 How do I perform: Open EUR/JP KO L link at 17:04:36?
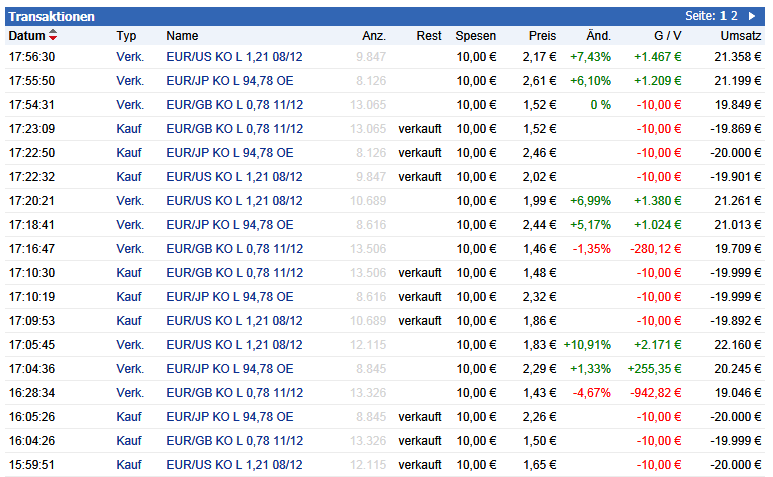pyautogui.click(x=230, y=369)
